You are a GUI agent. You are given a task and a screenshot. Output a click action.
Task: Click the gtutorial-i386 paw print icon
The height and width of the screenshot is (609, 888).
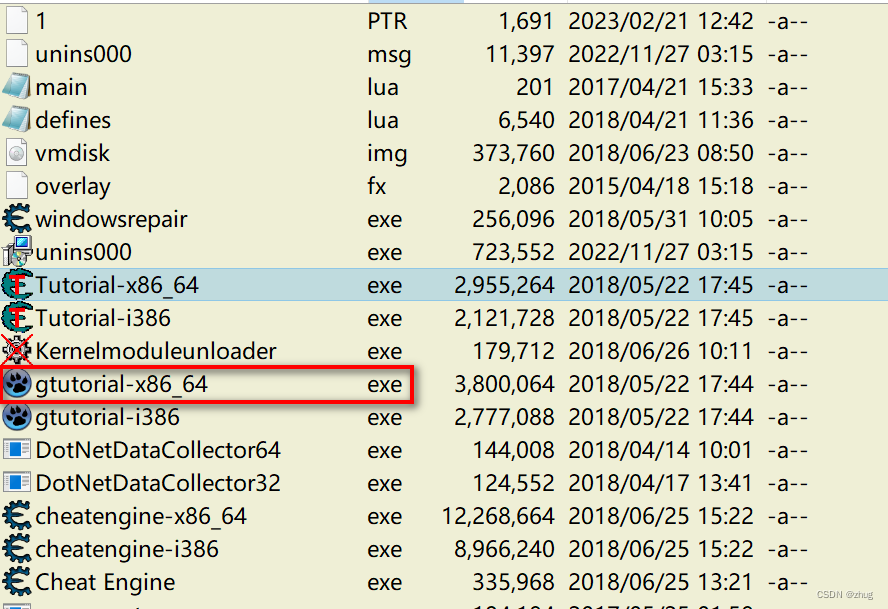tap(17, 417)
